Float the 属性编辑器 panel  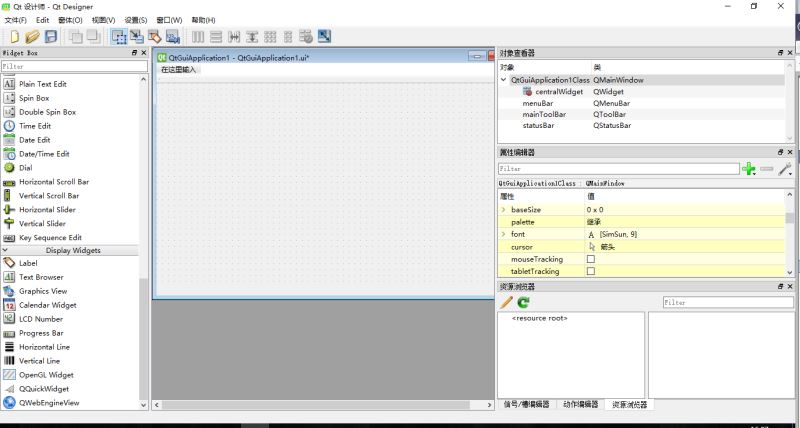781,152
